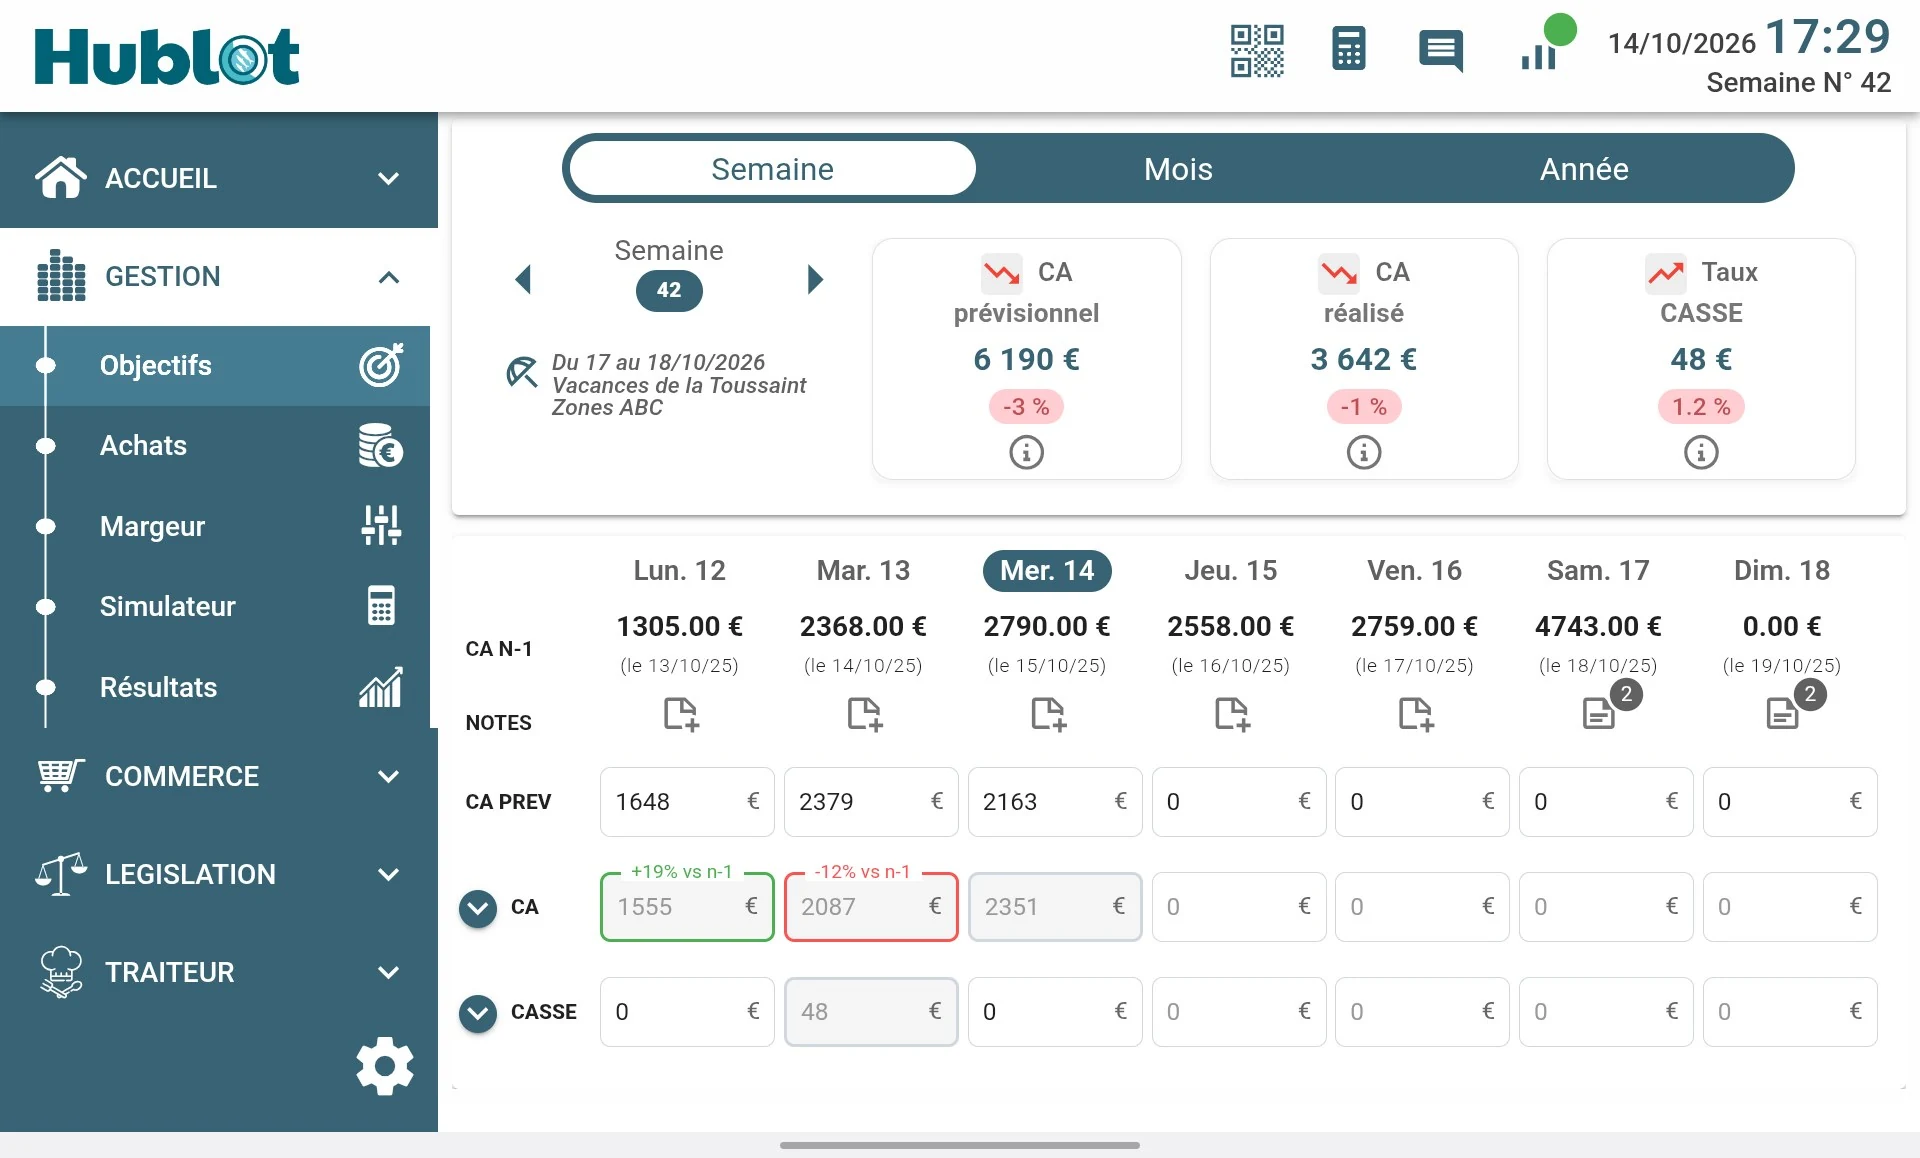Edit CASSE field under Mer. 14
The width and height of the screenshot is (1920, 1158).
coord(1055,1012)
